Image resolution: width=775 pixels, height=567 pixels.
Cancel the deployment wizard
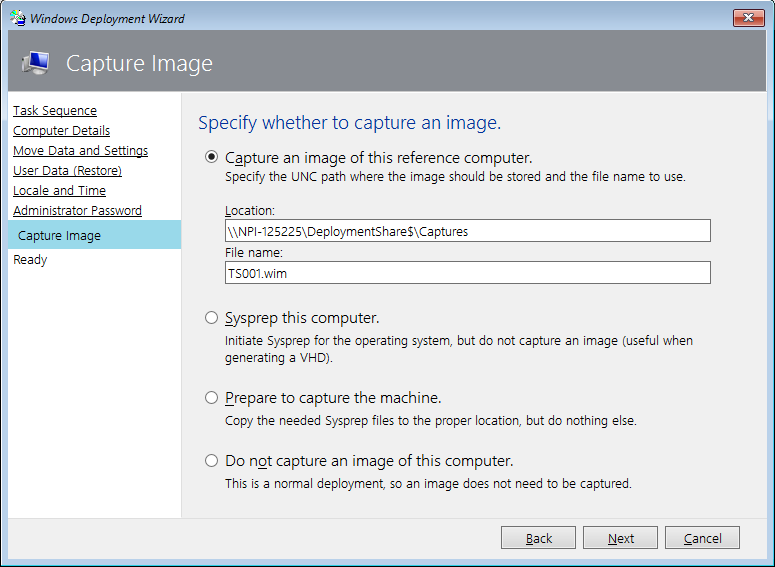pos(702,538)
